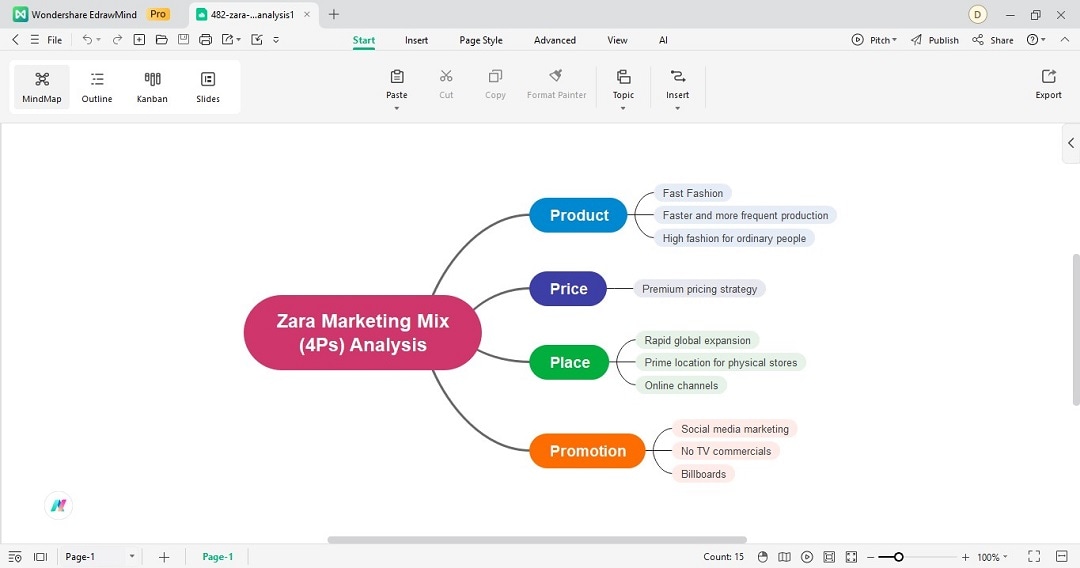Switch to the Start ribbon tab
The width and height of the screenshot is (1080, 568).
click(364, 40)
